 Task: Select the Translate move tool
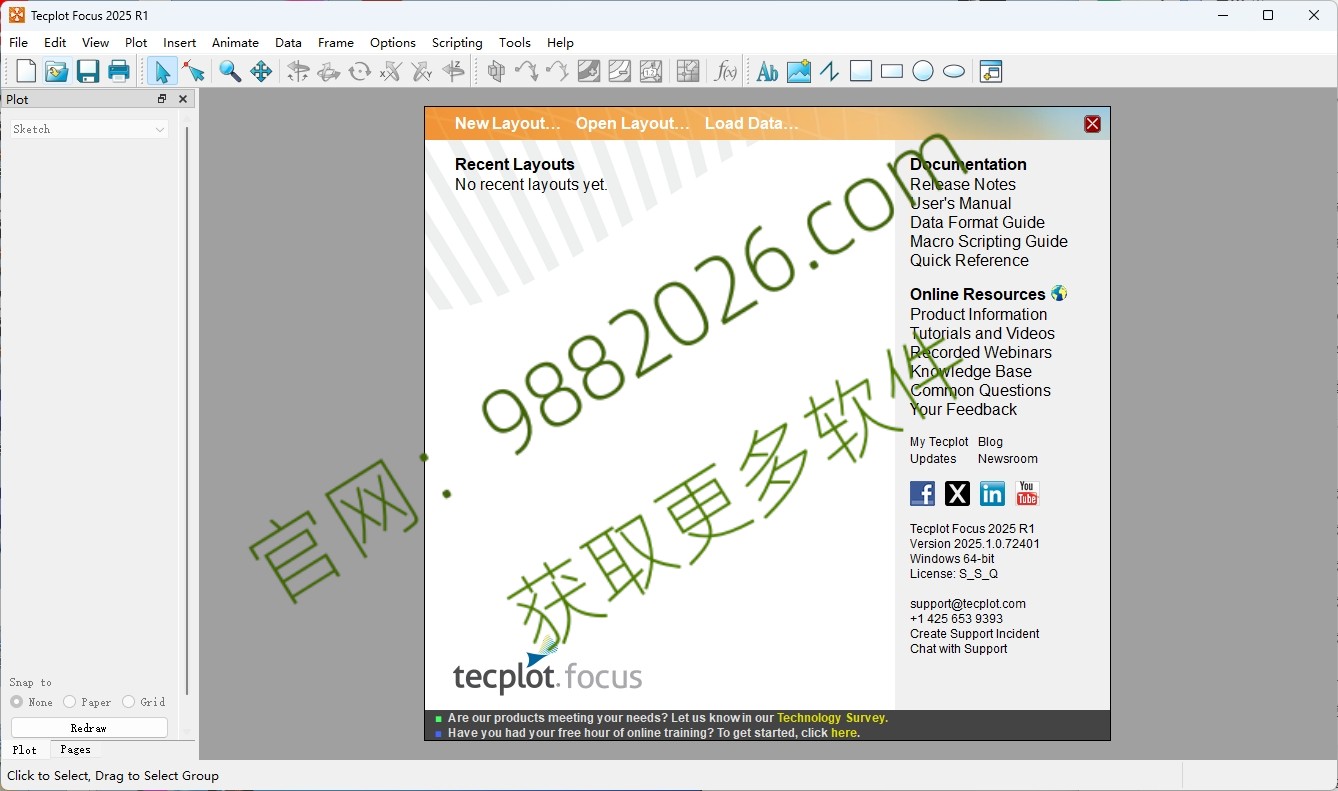(261, 71)
